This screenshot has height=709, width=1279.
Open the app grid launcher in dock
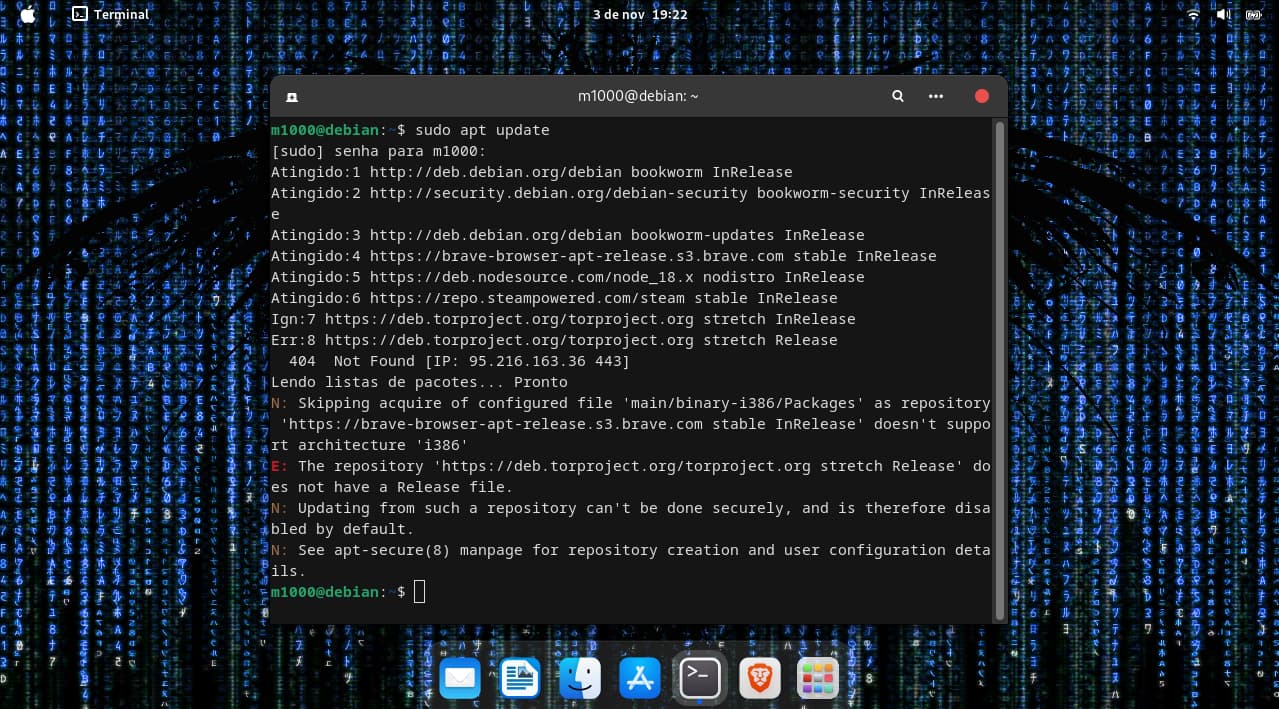[x=818, y=679]
